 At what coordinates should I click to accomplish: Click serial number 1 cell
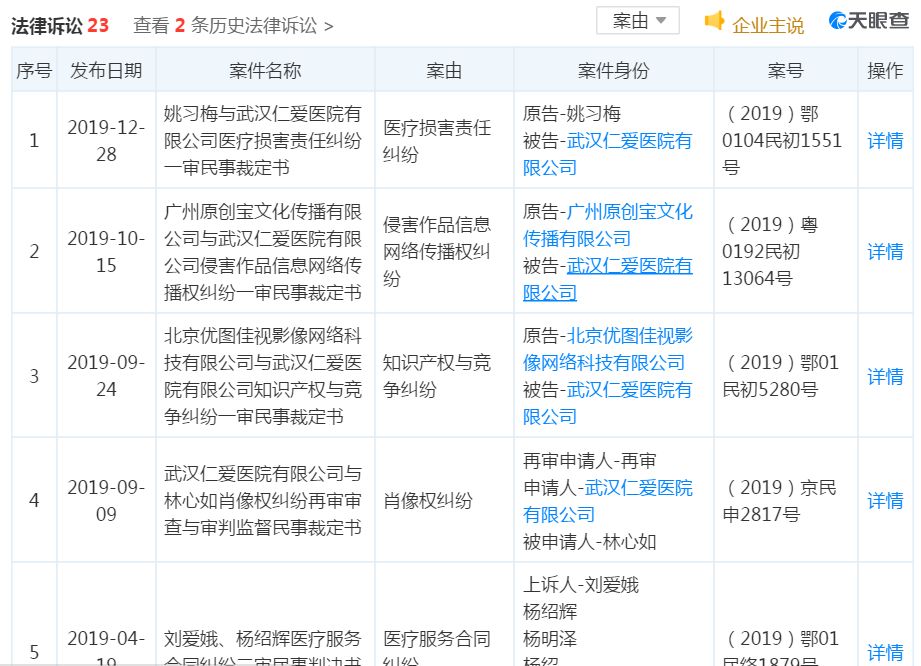pyautogui.click(x=34, y=140)
